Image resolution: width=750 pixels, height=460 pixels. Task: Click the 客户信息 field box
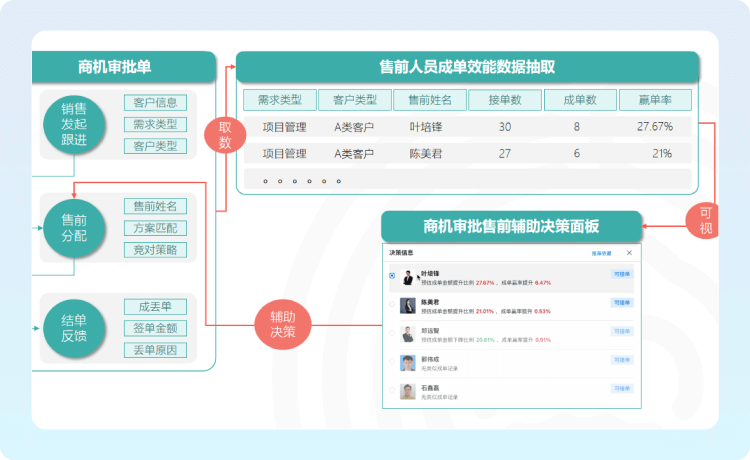(x=155, y=102)
